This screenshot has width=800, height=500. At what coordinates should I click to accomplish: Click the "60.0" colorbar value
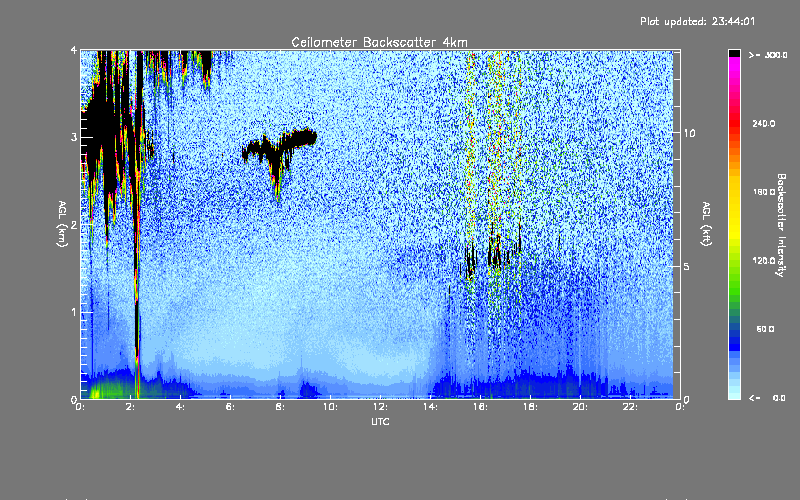click(765, 329)
